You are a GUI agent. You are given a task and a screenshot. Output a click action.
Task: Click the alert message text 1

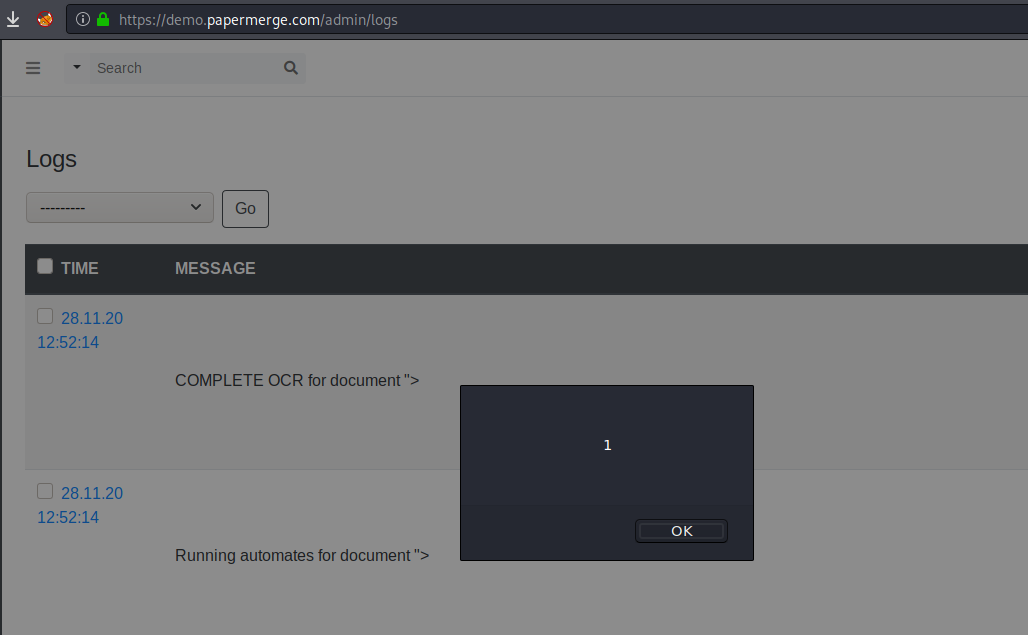point(607,446)
